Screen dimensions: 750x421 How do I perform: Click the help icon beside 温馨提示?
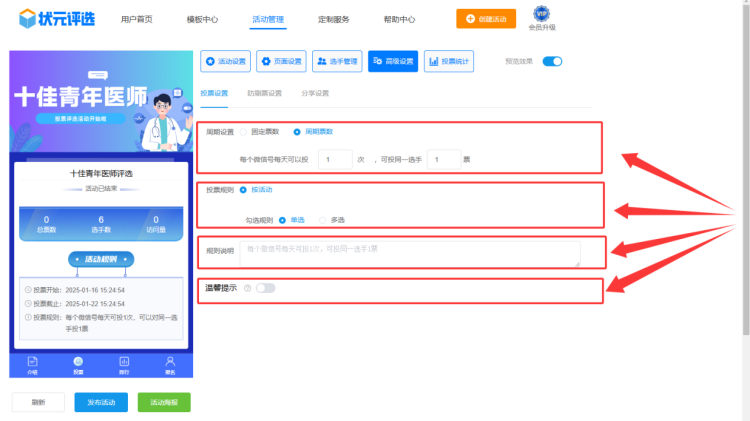tap(246, 288)
